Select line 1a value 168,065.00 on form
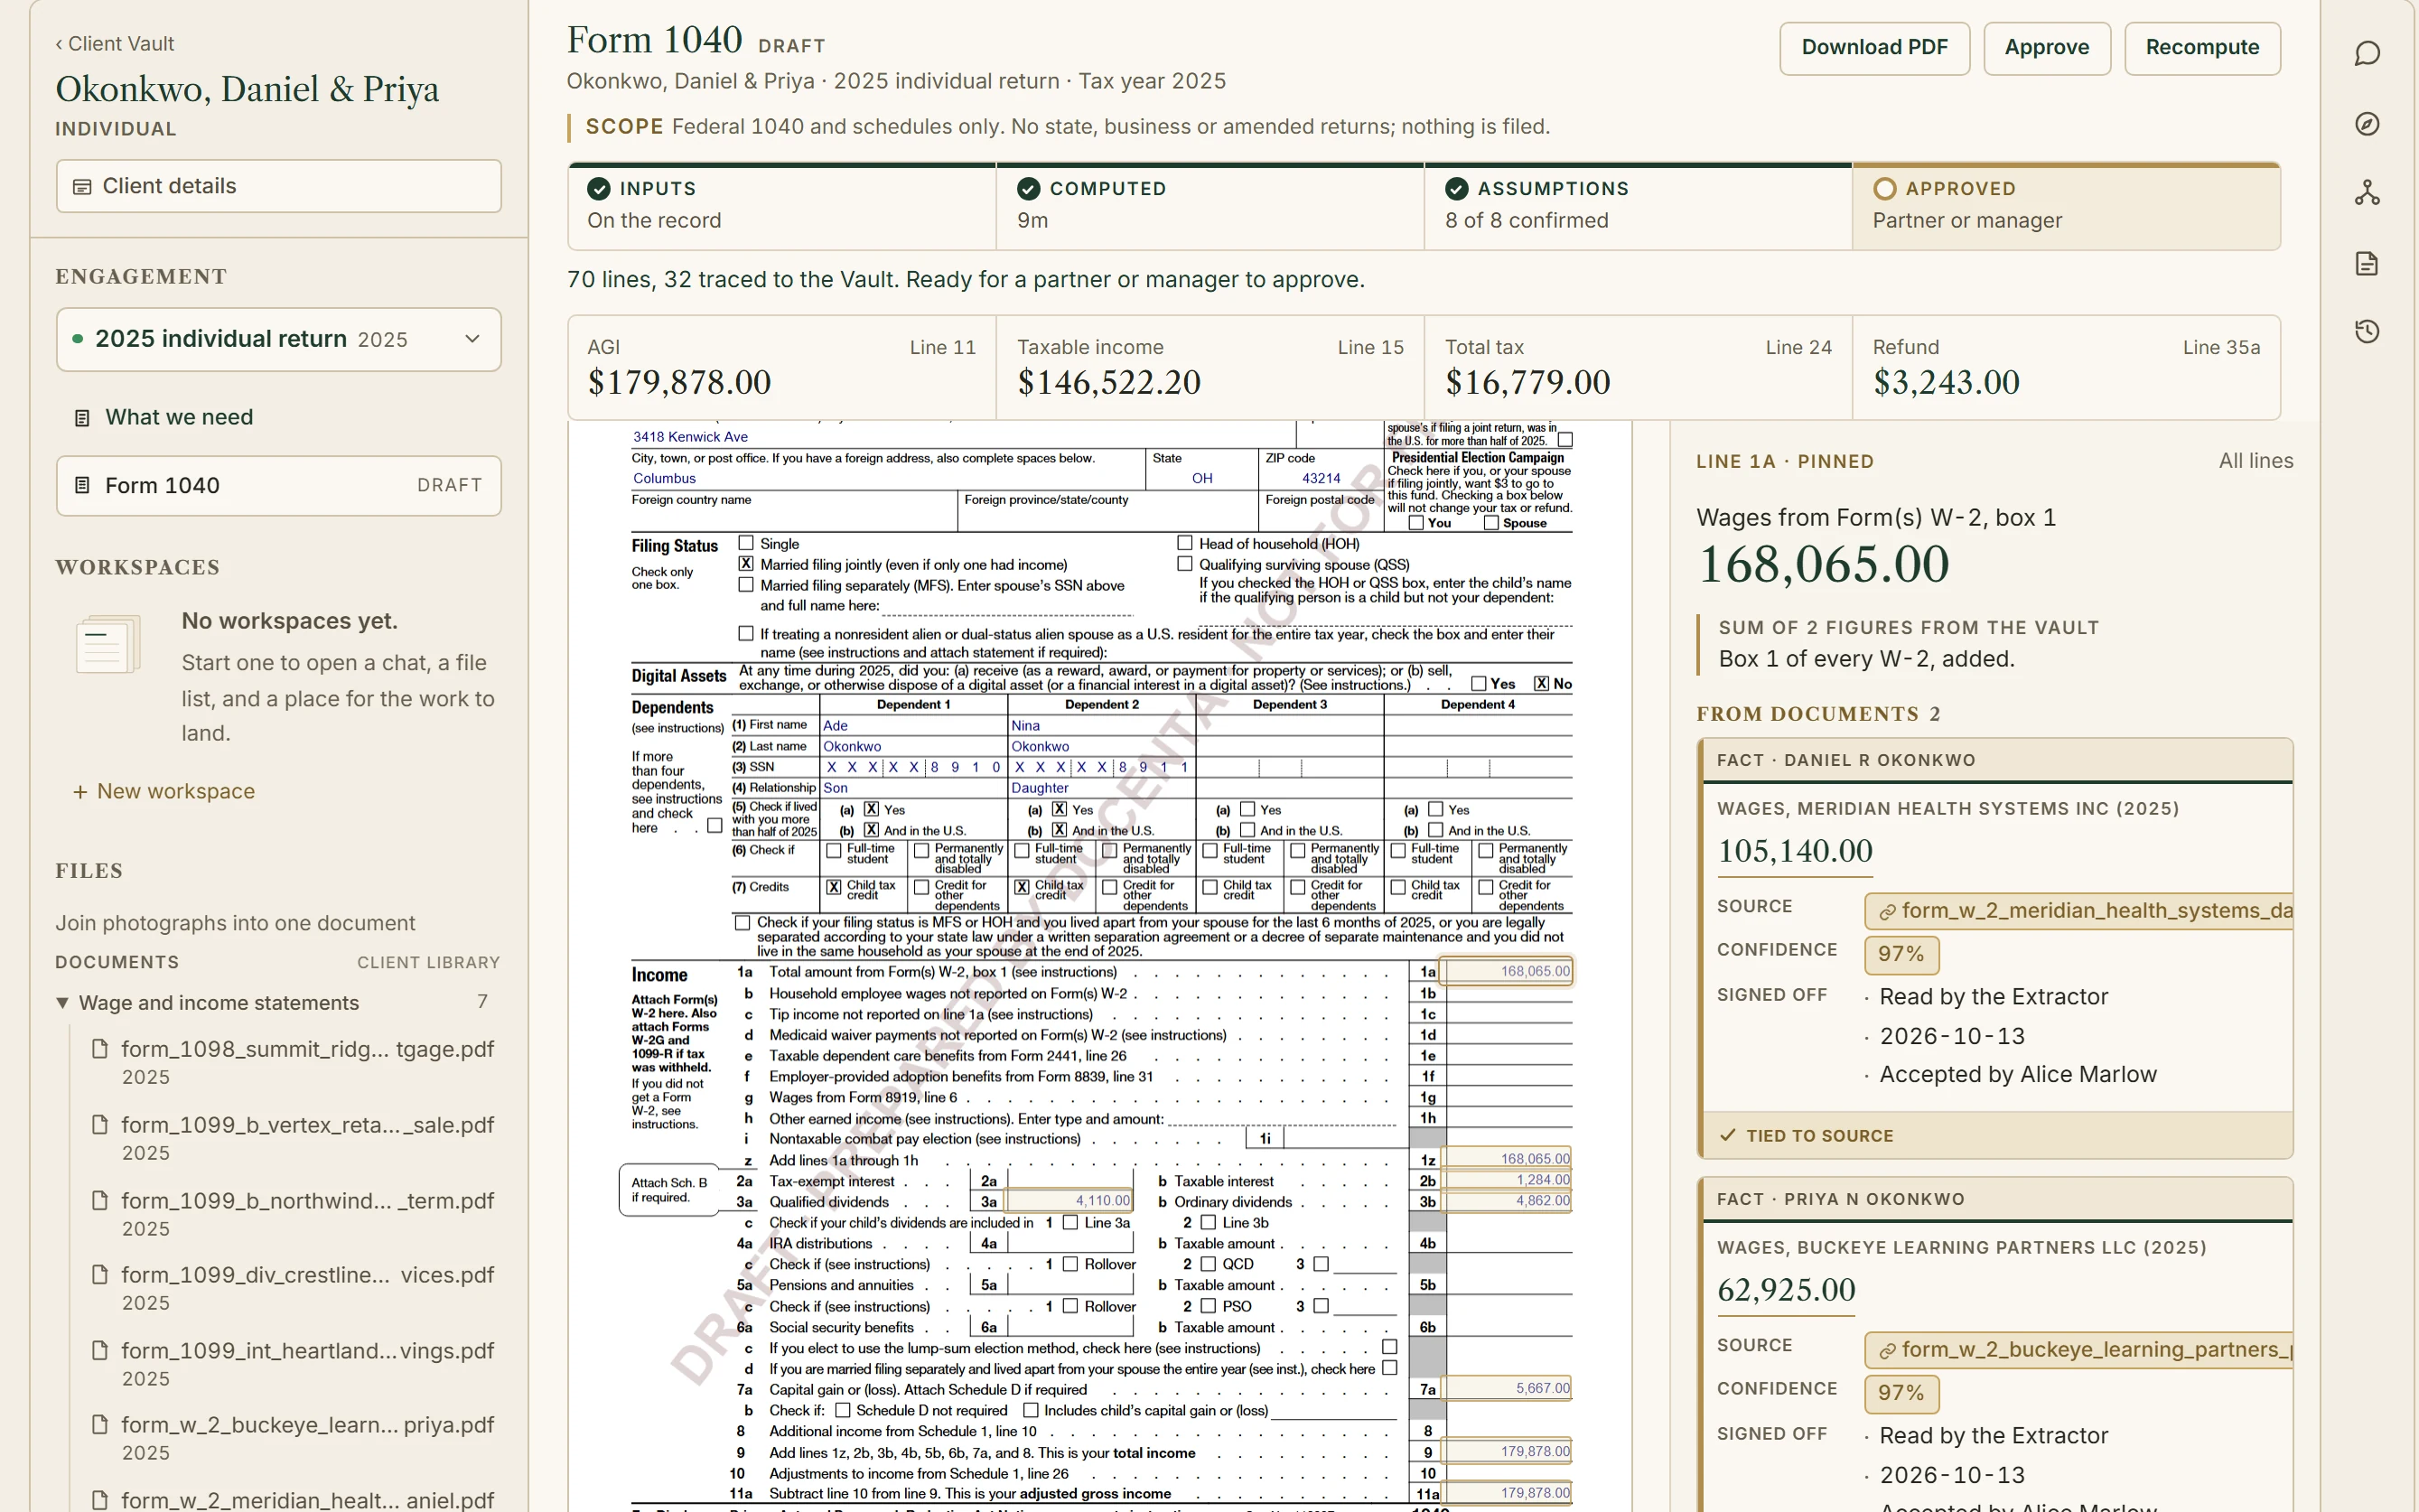This screenshot has width=2419, height=1512. pos(1505,971)
